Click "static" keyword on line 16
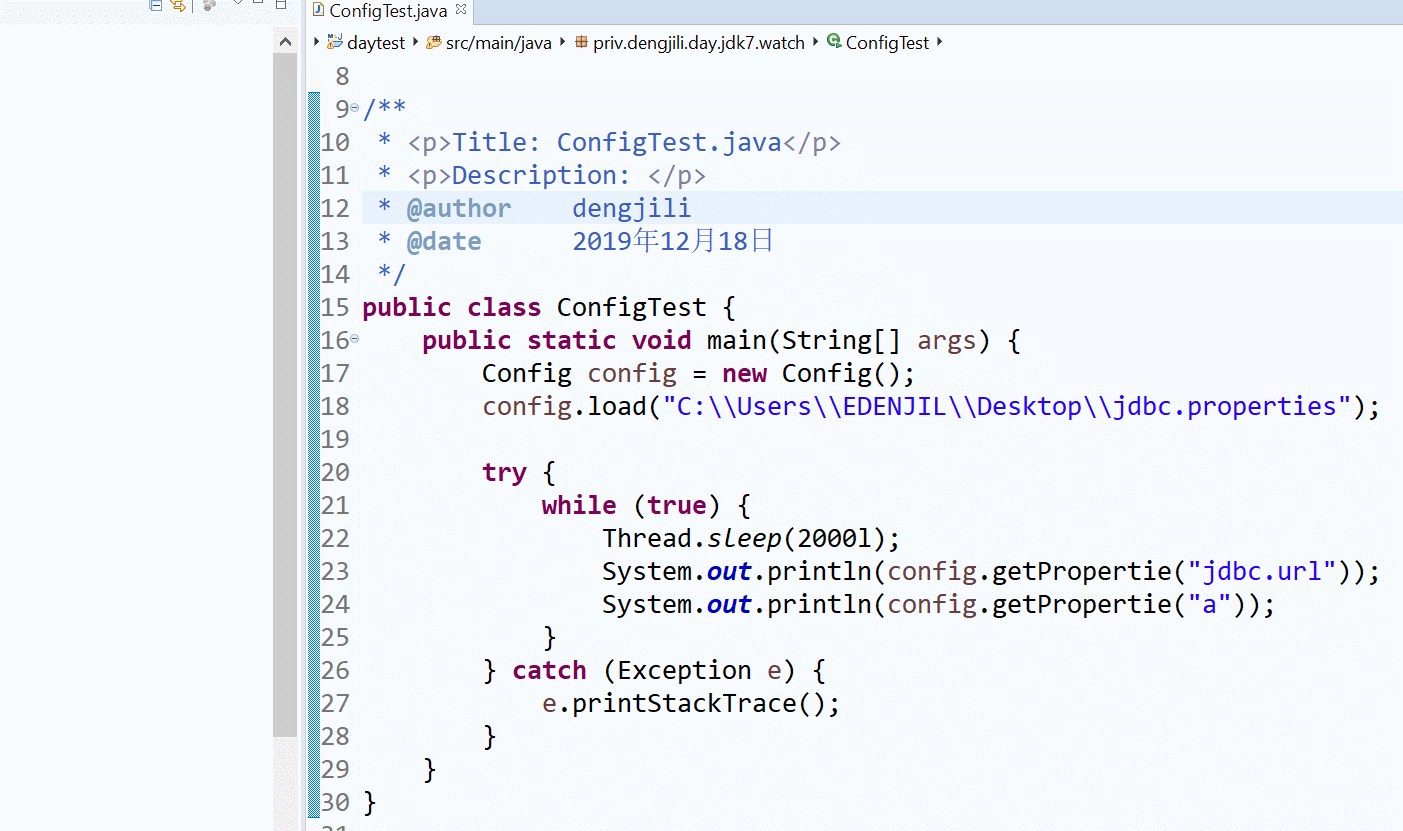The height and width of the screenshot is (831, 1403). click(572, 340)
